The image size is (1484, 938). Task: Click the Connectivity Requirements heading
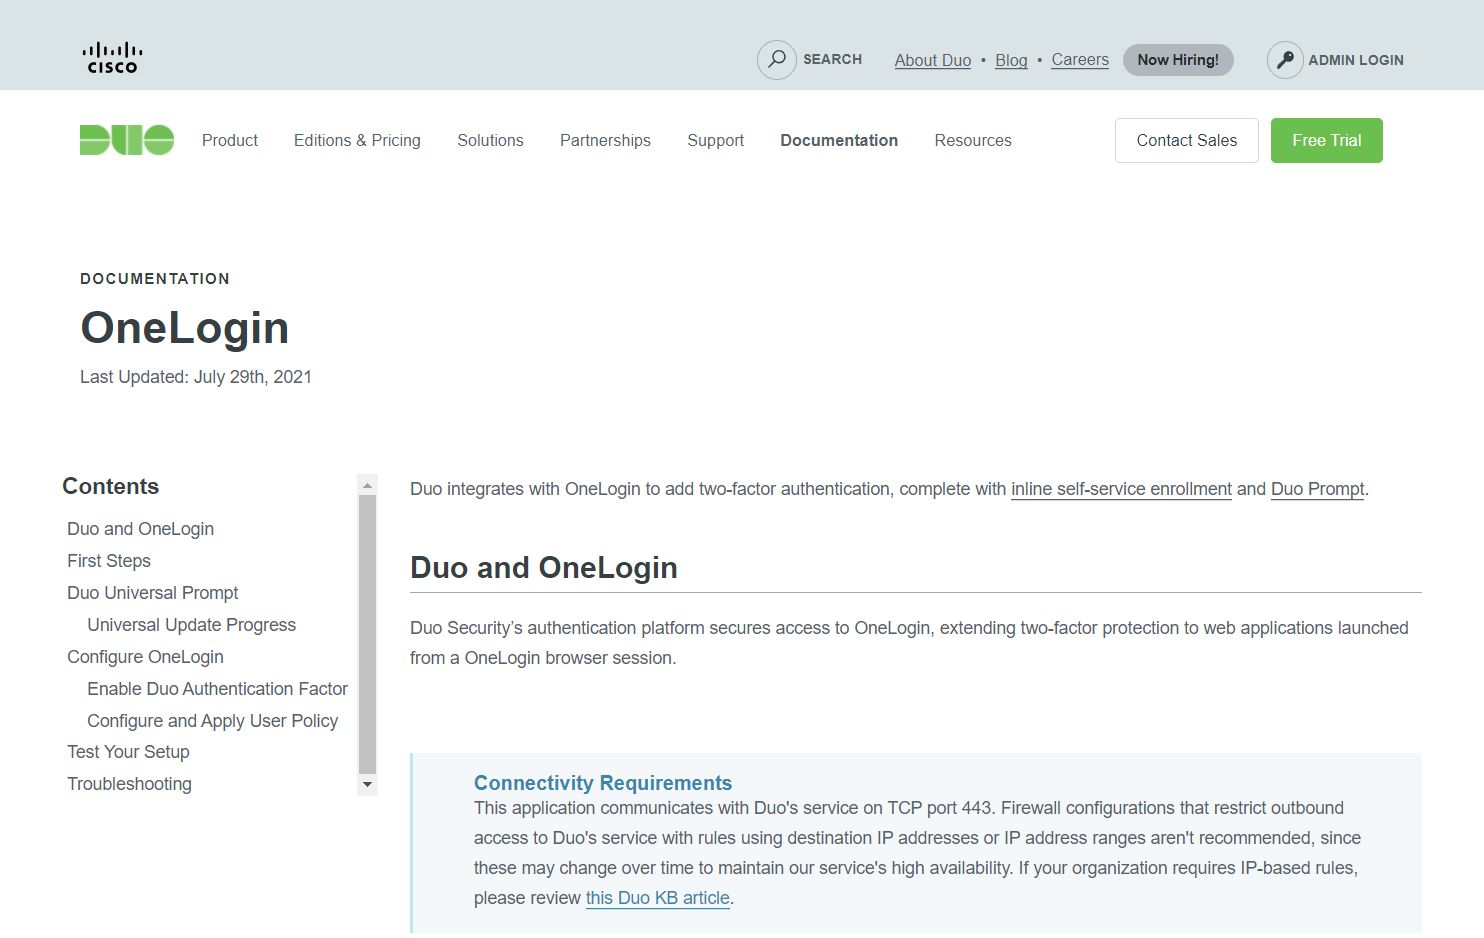click(x=603, y=783)
